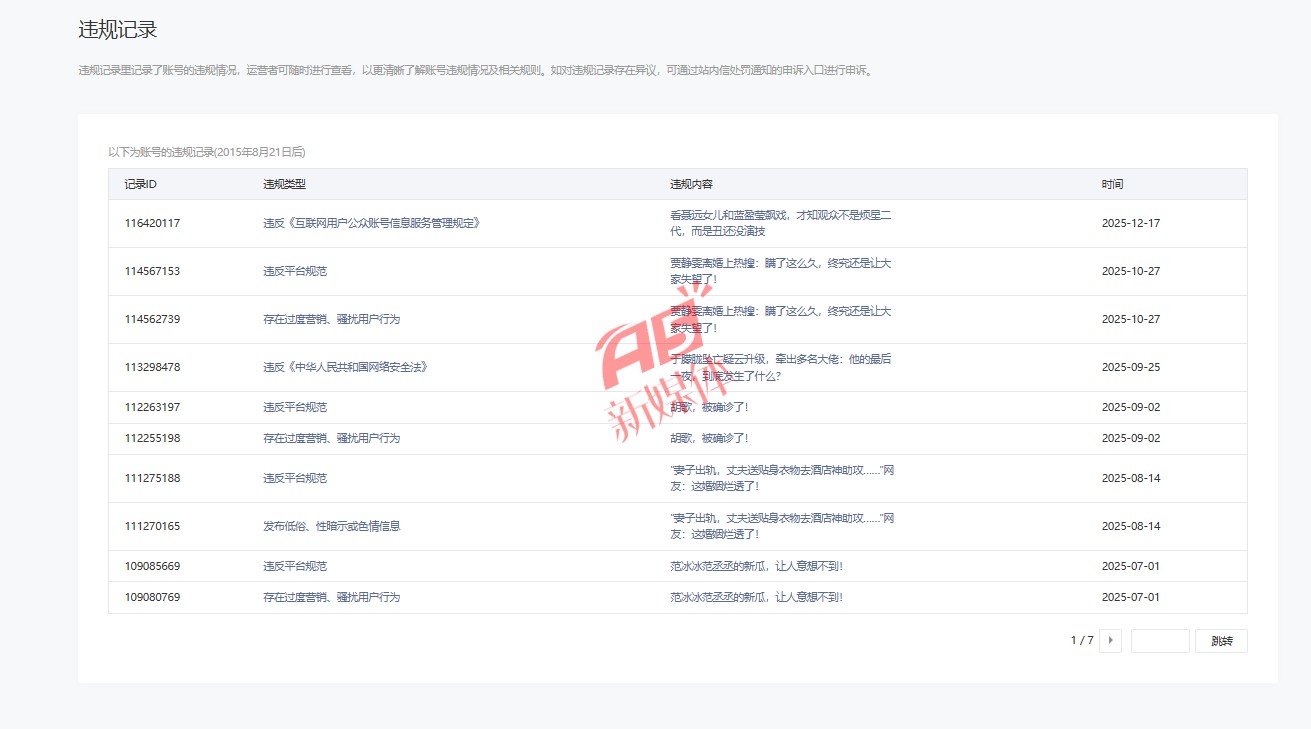Open 范冰冰范丞丞 content in record 109080769

pyautogui.click(x=756, y=597)
